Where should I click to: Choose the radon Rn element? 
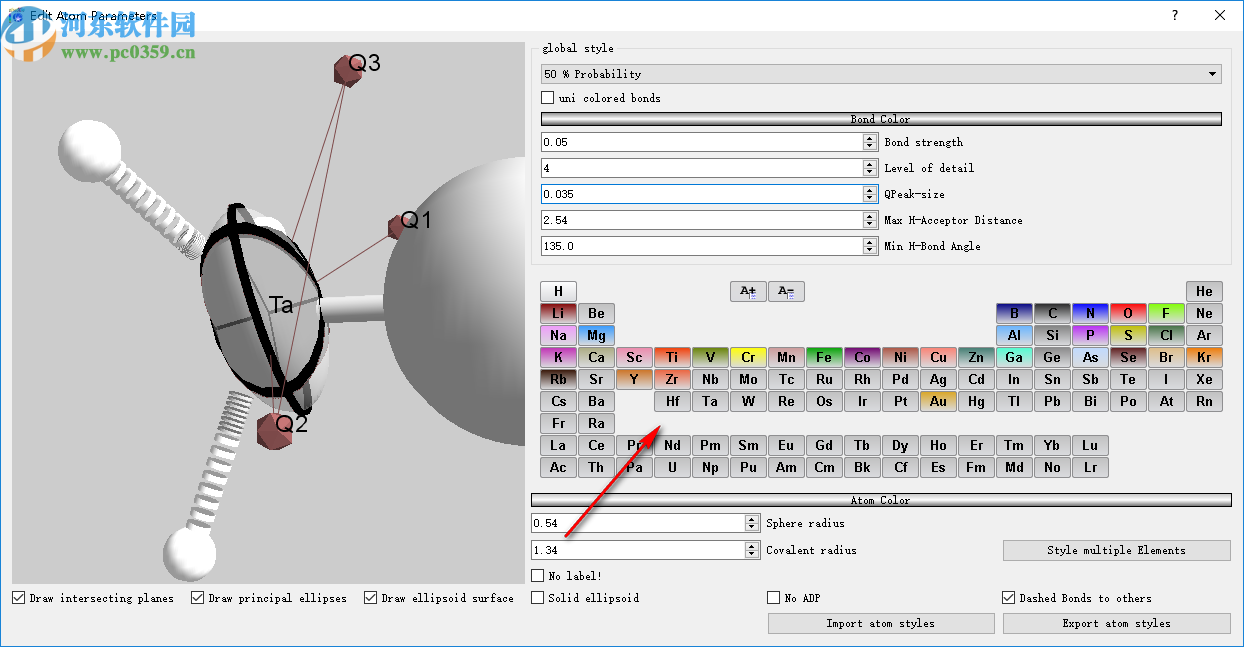tap(1204, 401)
